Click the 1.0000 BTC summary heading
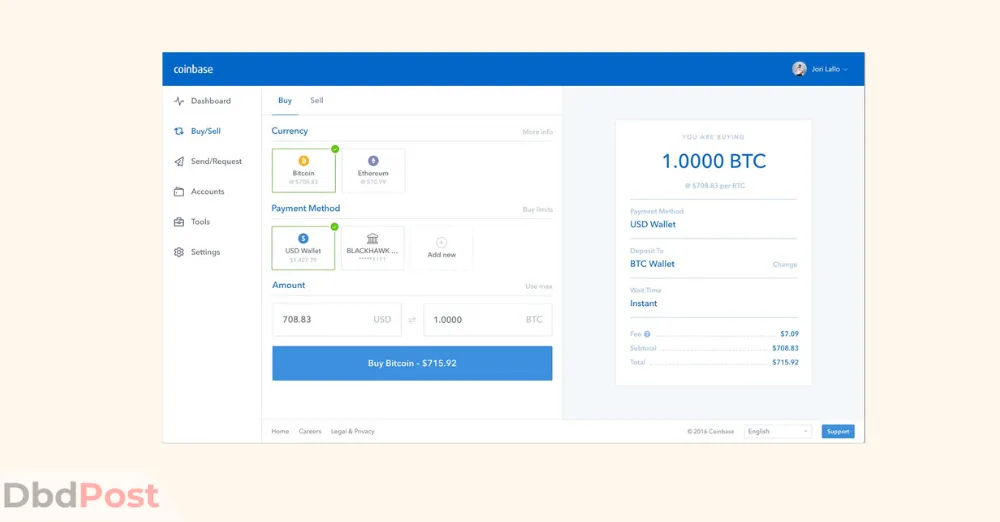The width and height of the screenshot is (1000, 522). click(x=714, y=161)
